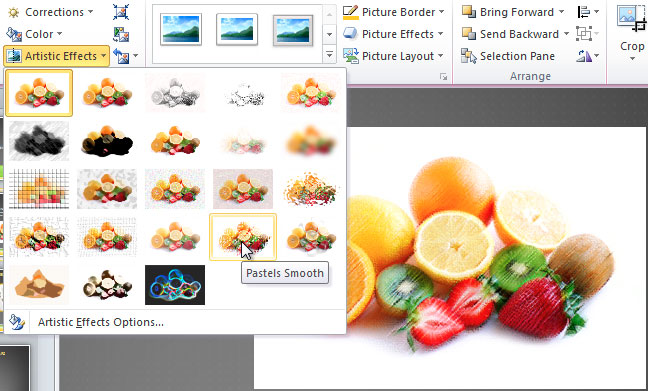
Task: Apply the Blur effect thumbnail
Action: 311,141
